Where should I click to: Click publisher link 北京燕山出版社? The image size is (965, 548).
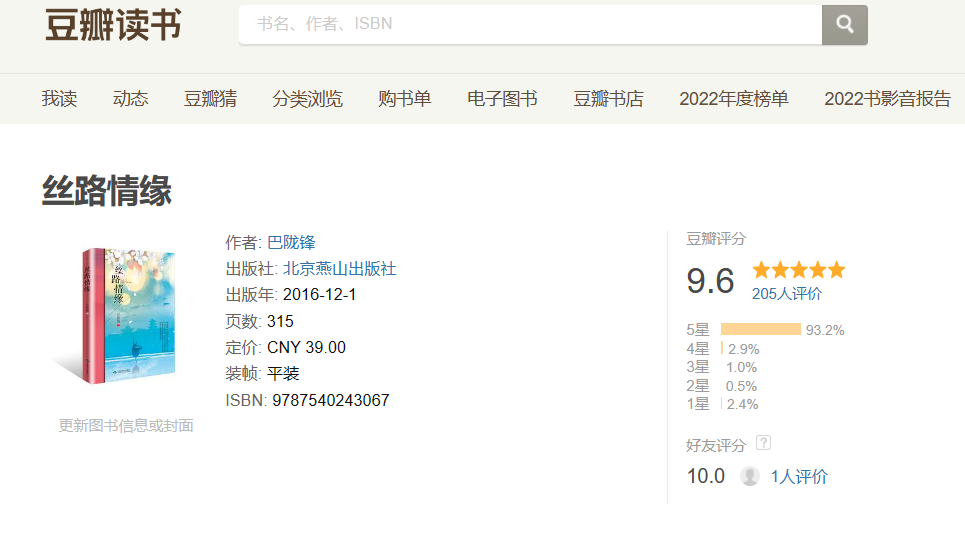tap(339, 269)
